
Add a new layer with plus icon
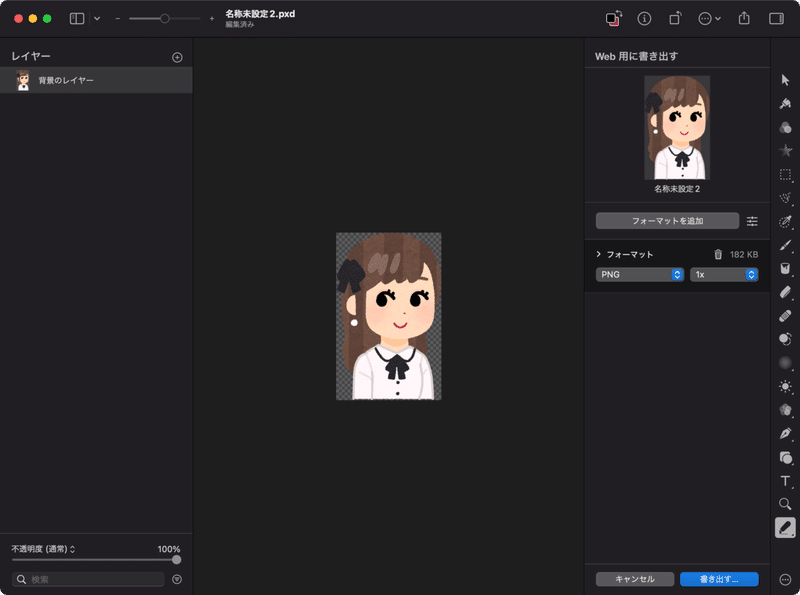point(177,57)
